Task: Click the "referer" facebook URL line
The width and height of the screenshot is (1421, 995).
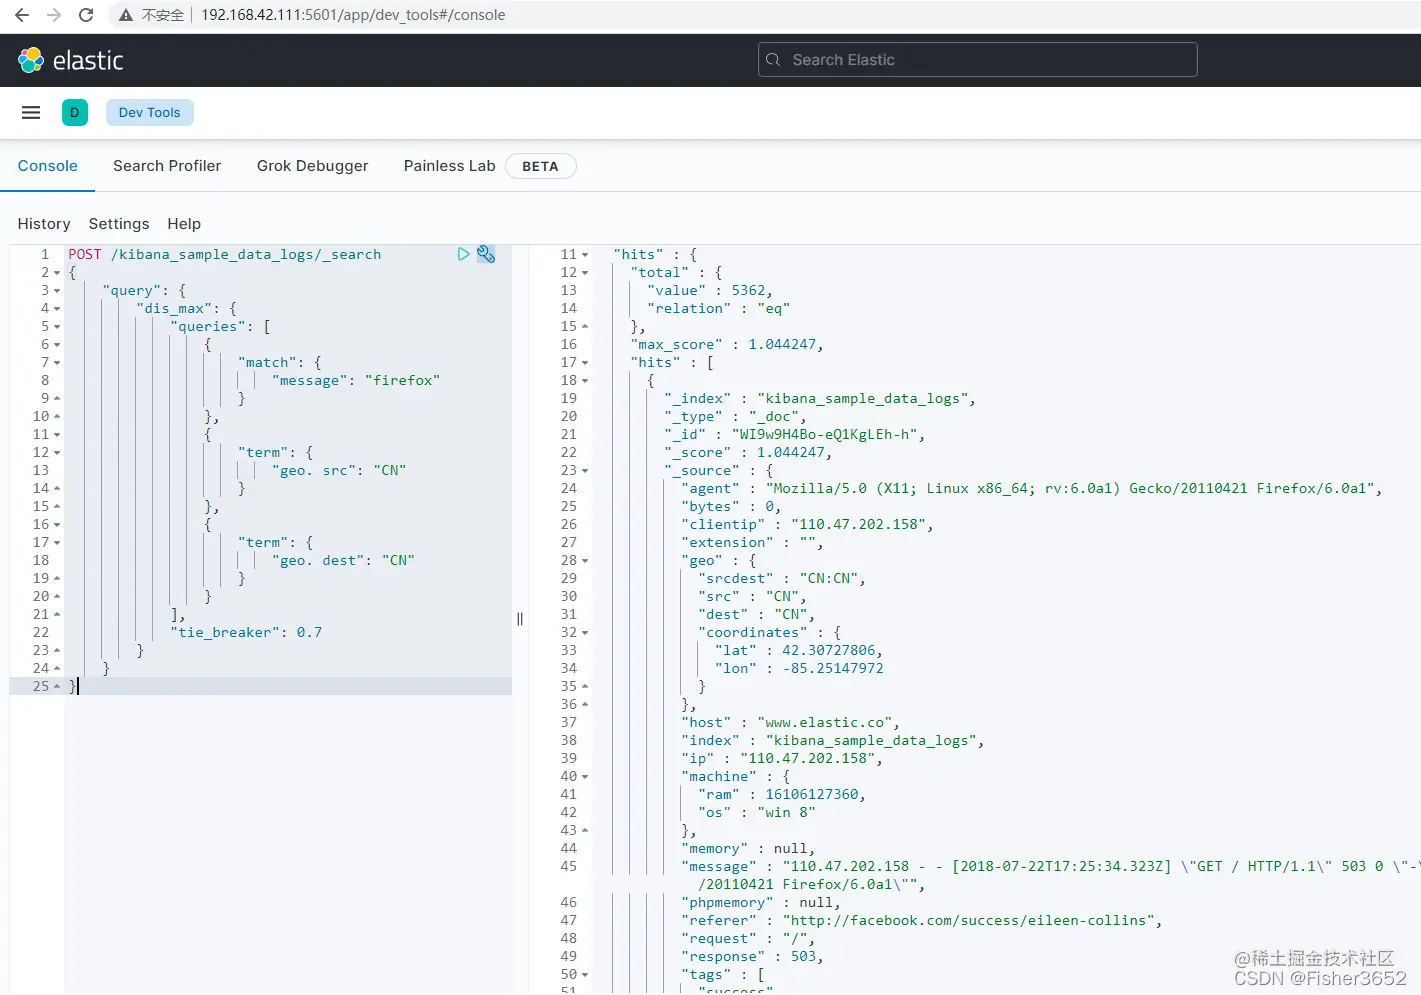Action: click(922, 920)
